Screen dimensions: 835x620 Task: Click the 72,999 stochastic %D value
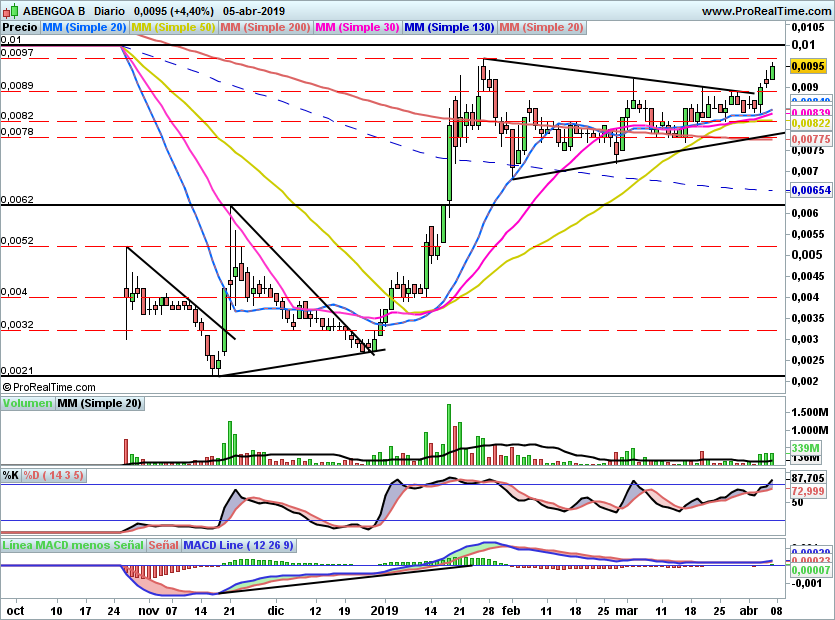pos(808,491)
